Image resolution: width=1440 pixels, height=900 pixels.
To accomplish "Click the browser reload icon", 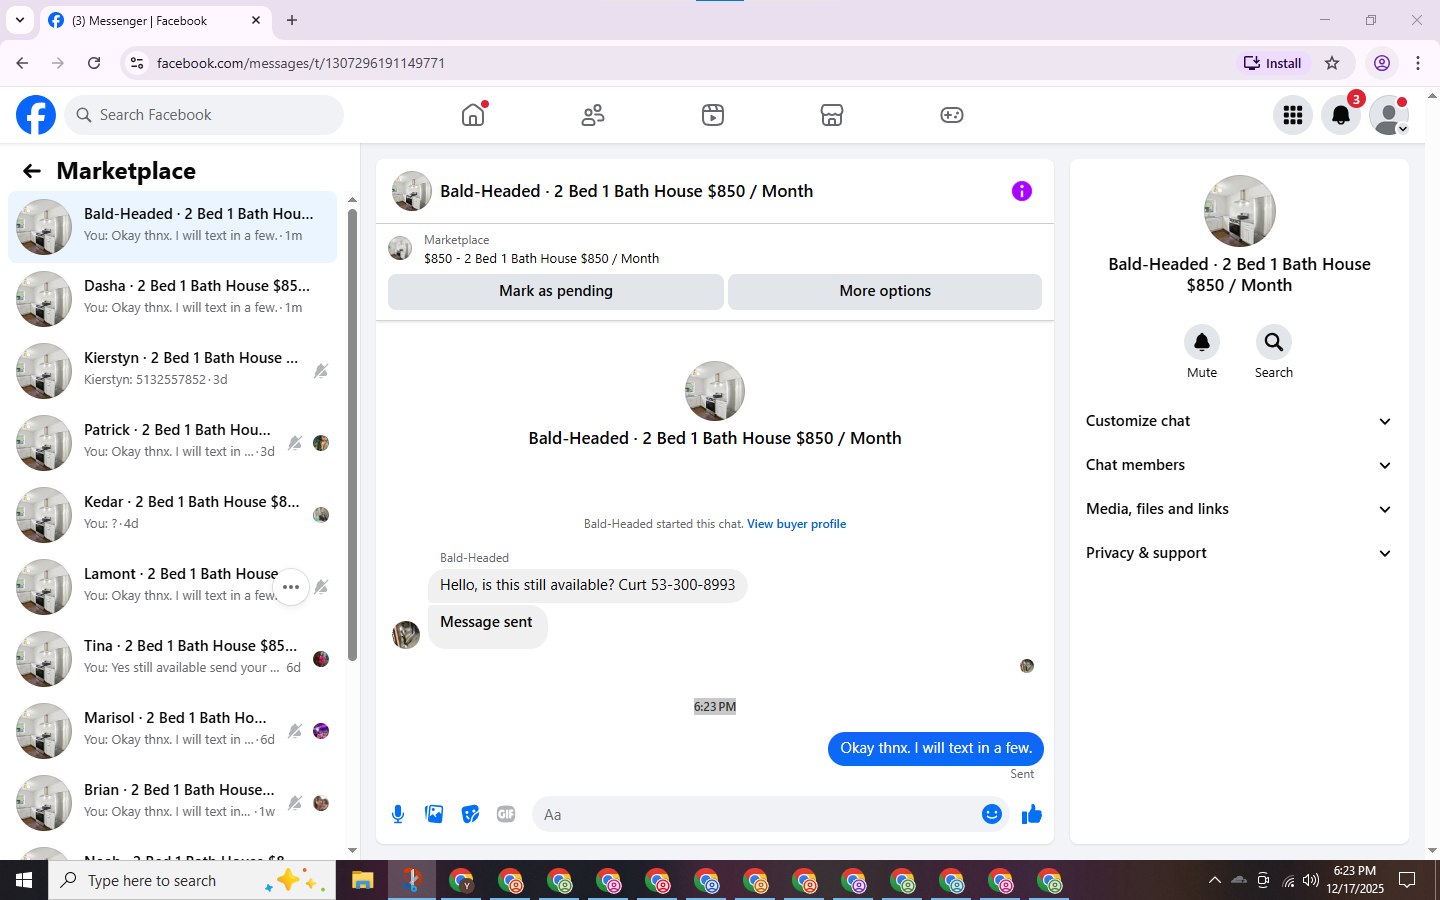I will 94,63.
